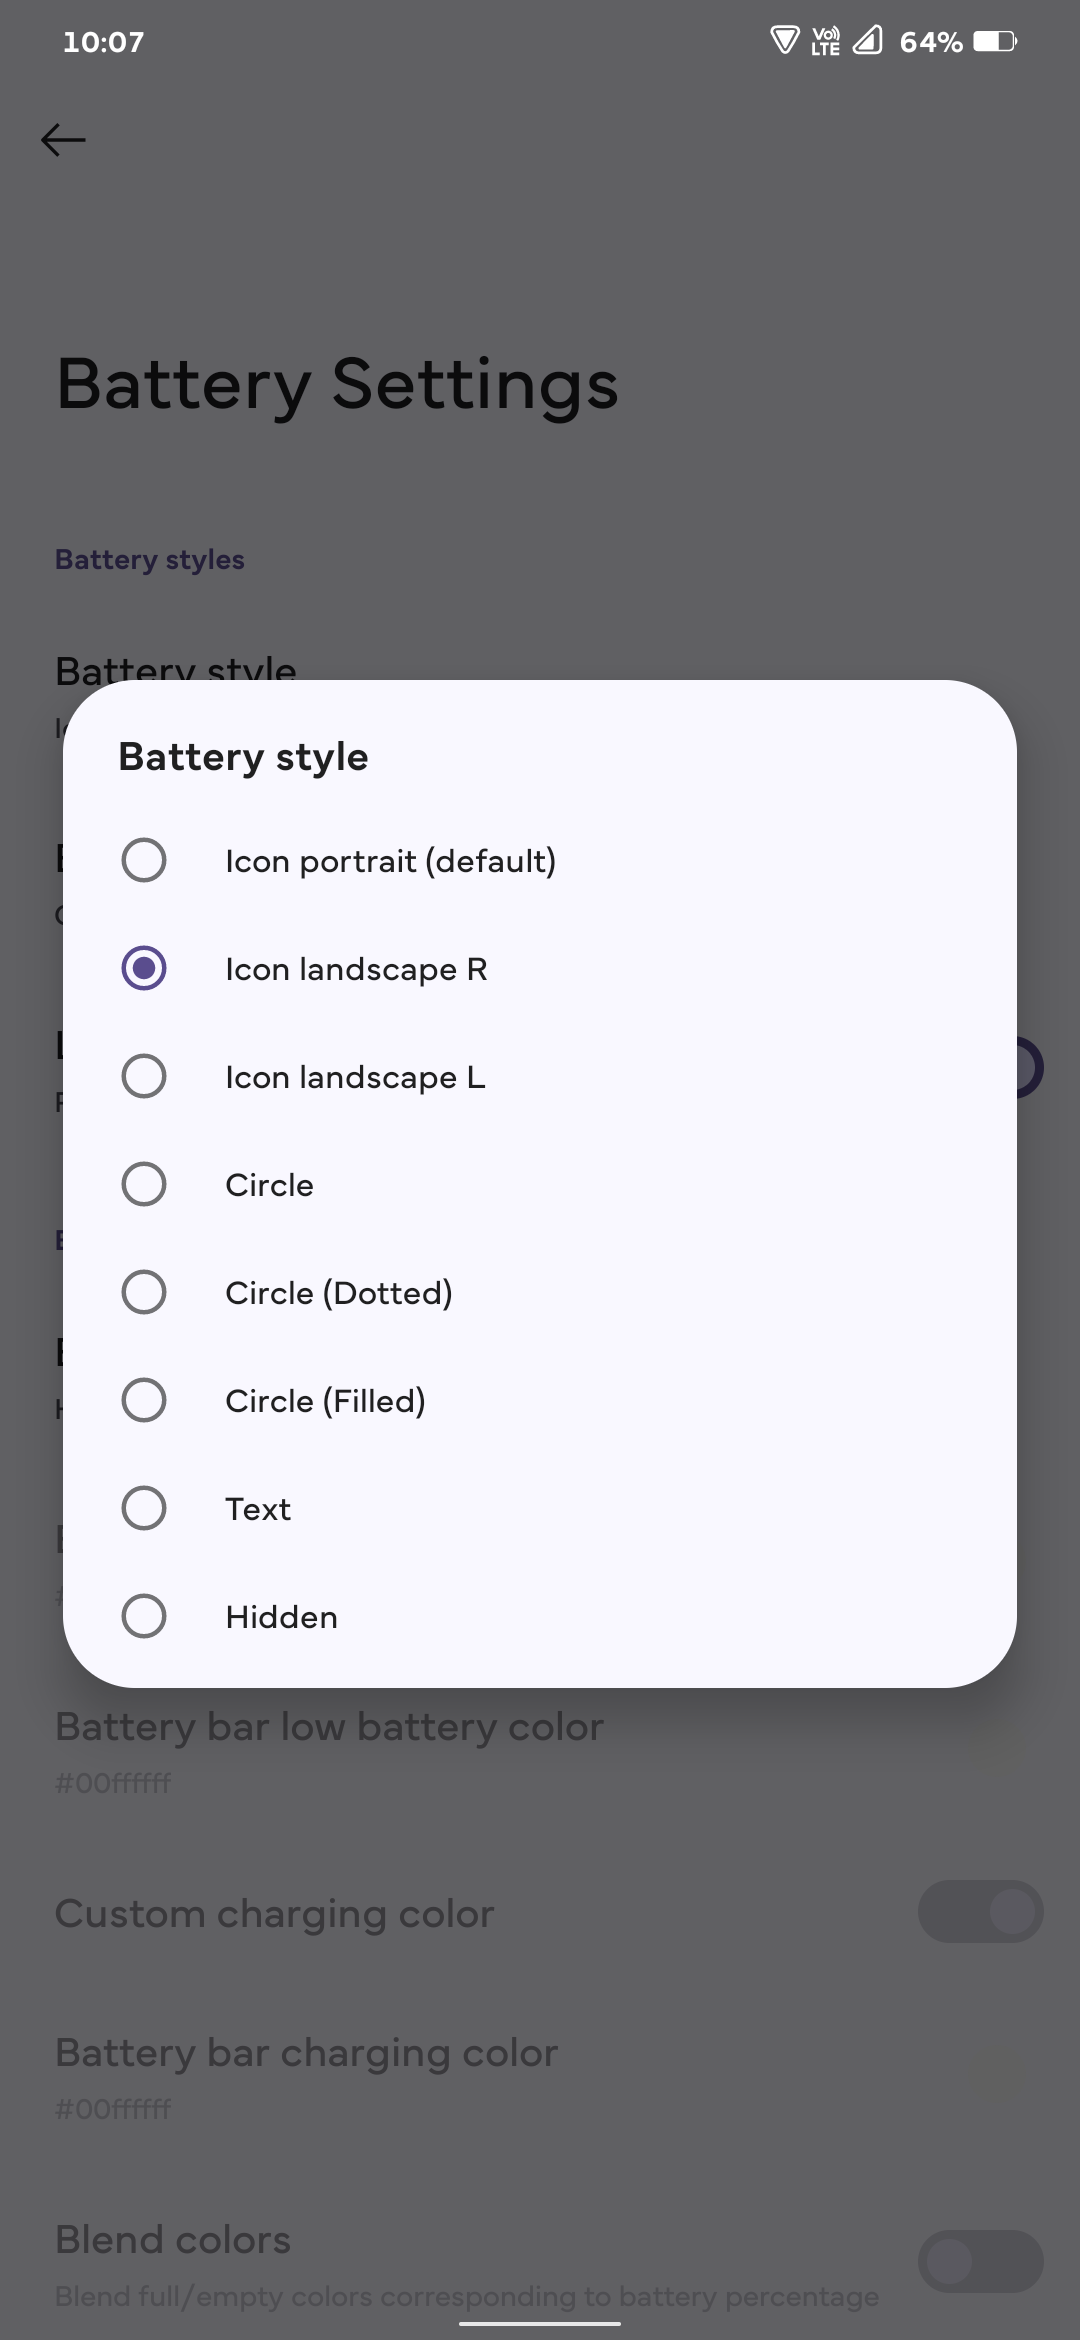Select the Text battery style
1080x2340 pixels.
tap(144, 1508)
